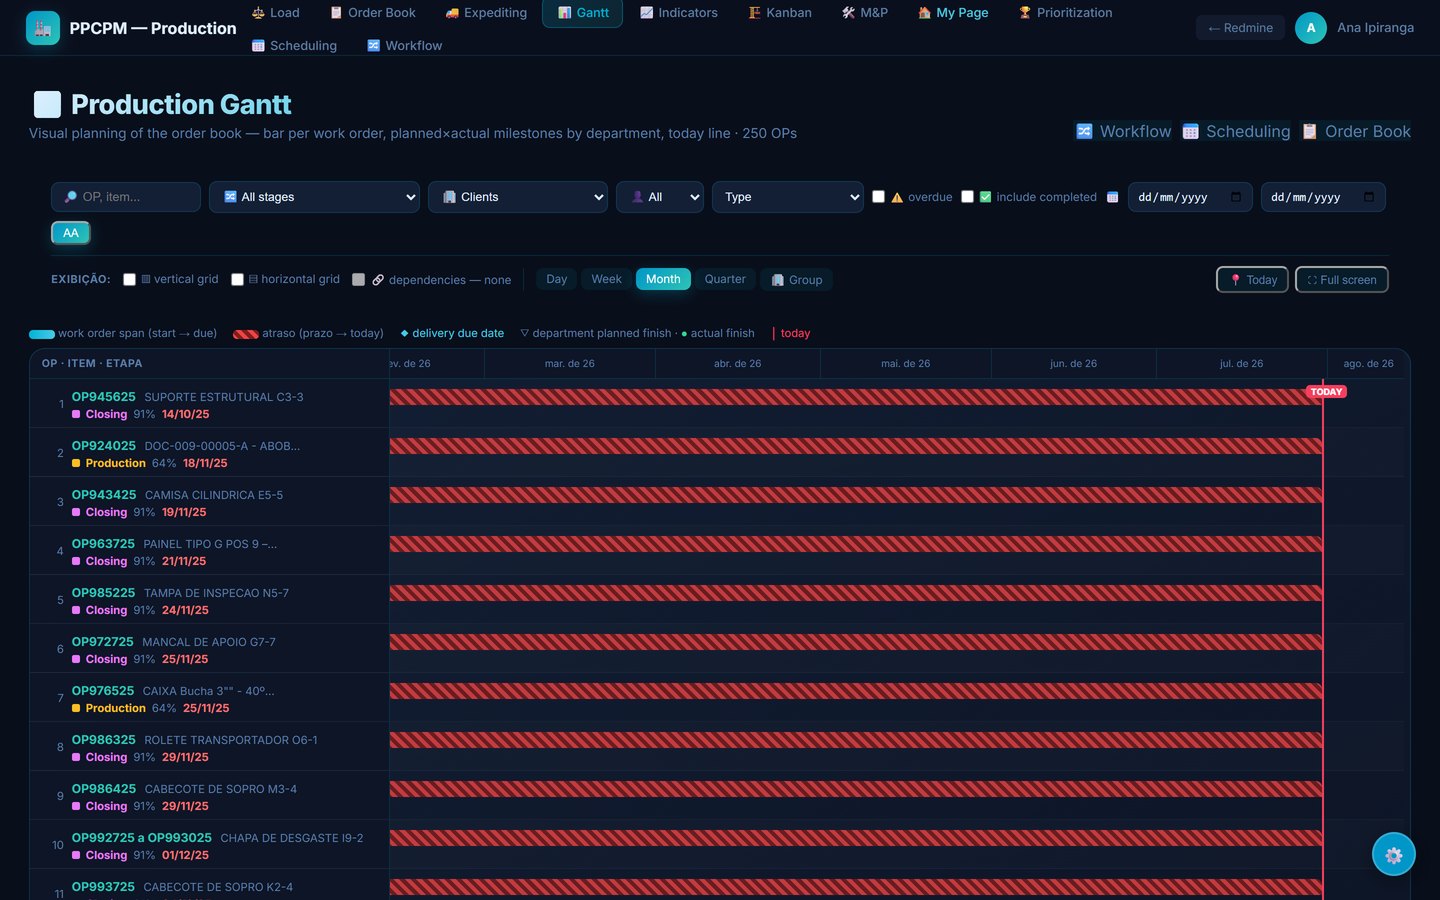Click the Full screen button
This screenshot has width=1440, height=900.
click(x=1342, y=280)
